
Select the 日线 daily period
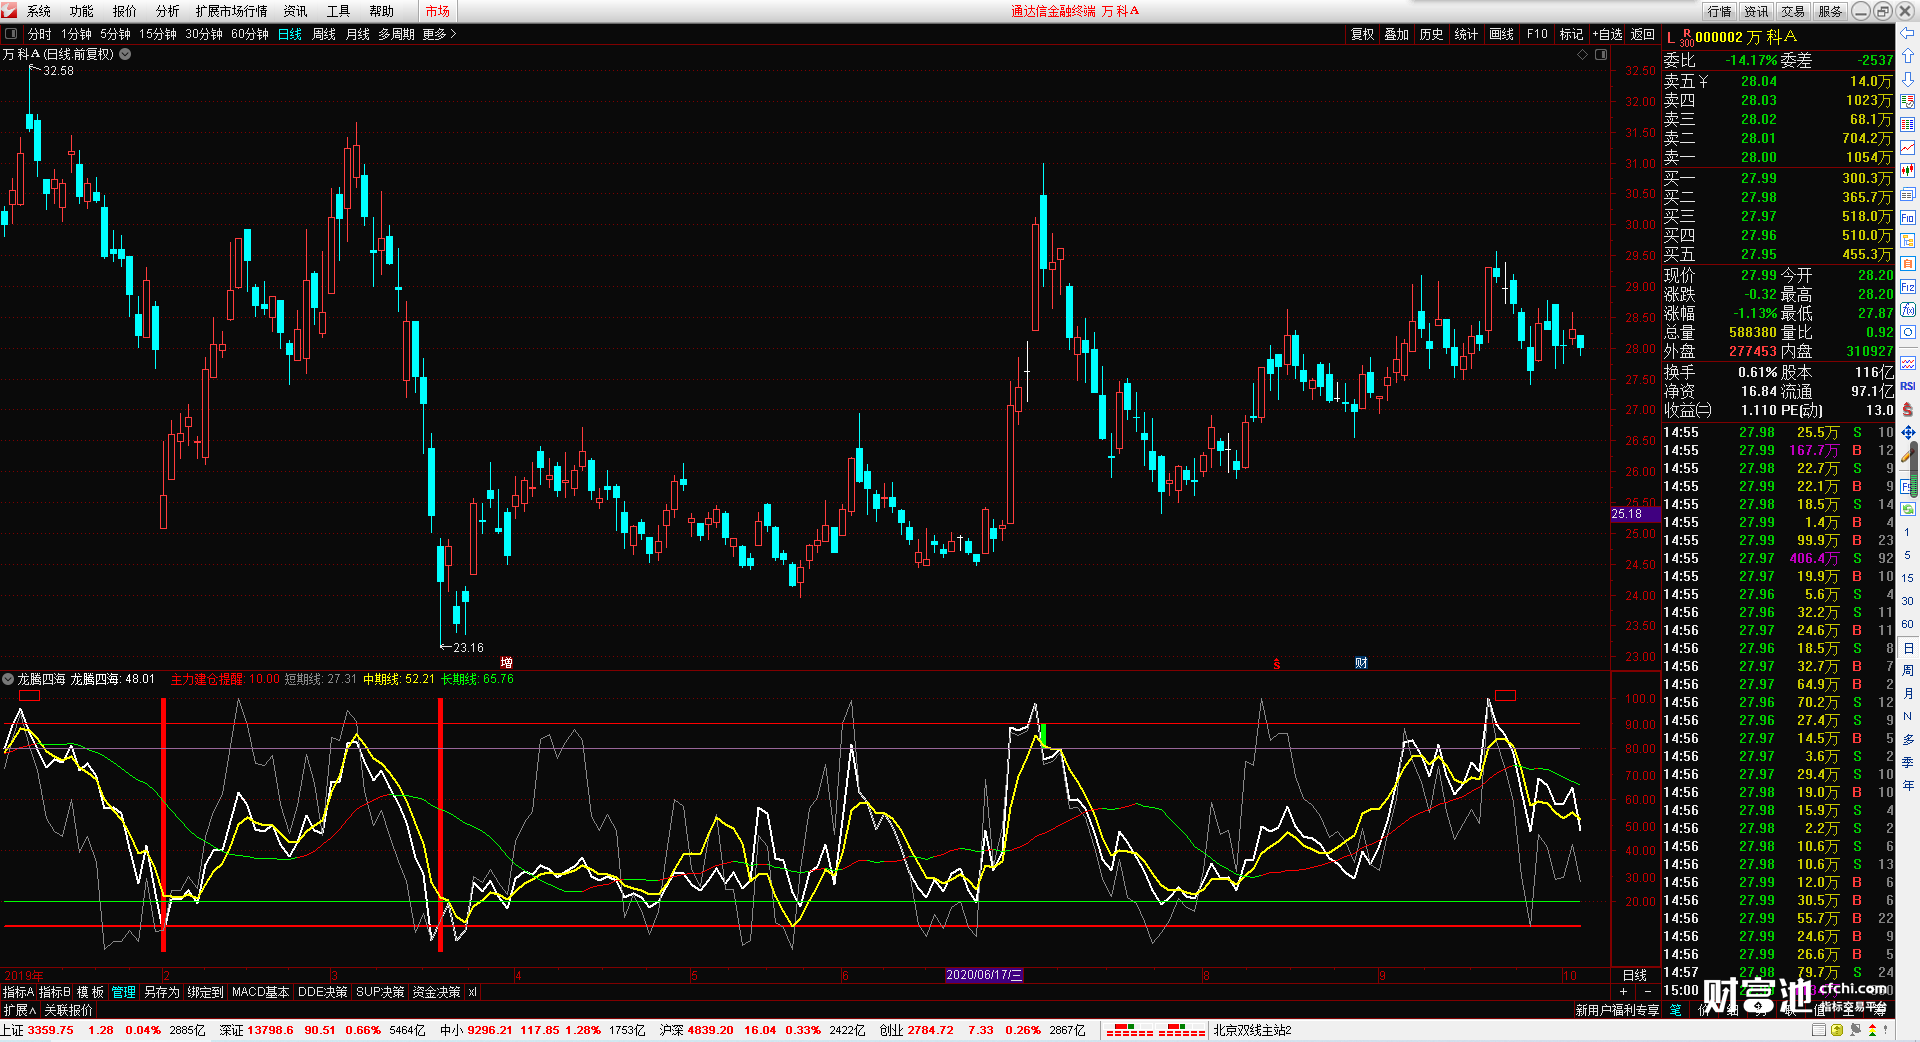(290, 34)
